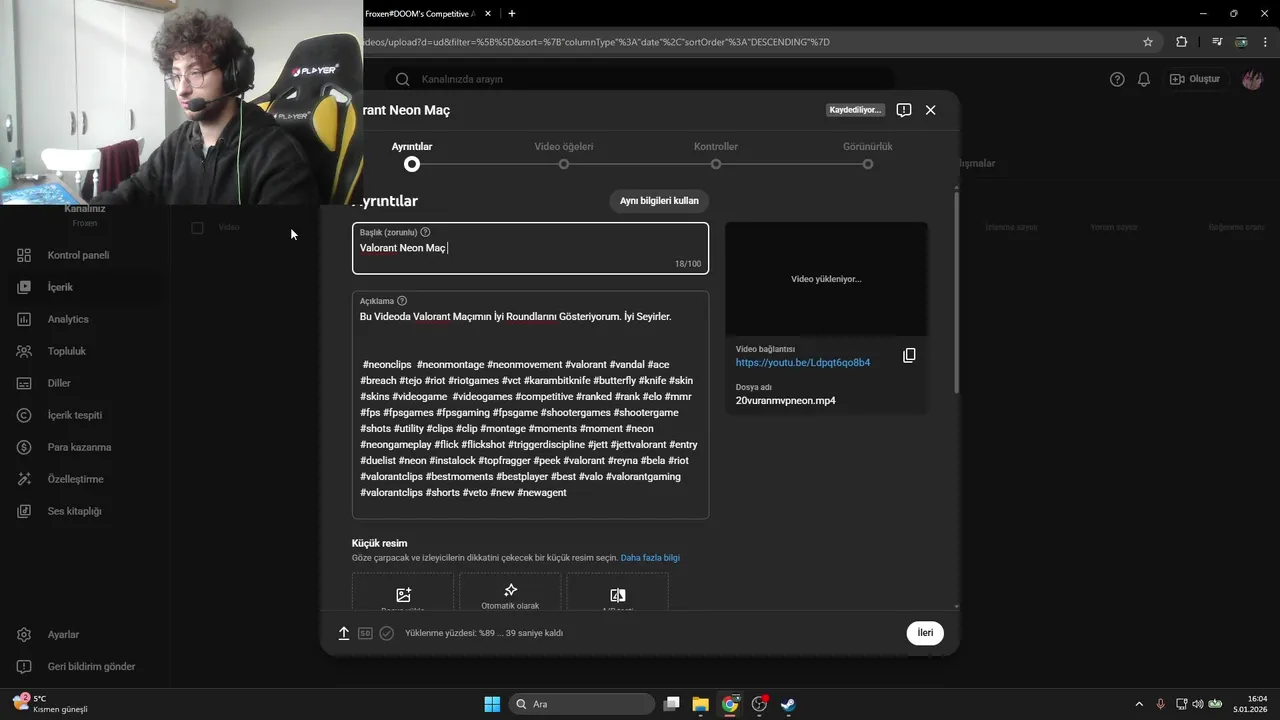Click the feedback exclamation icon in dialog header

904,110
